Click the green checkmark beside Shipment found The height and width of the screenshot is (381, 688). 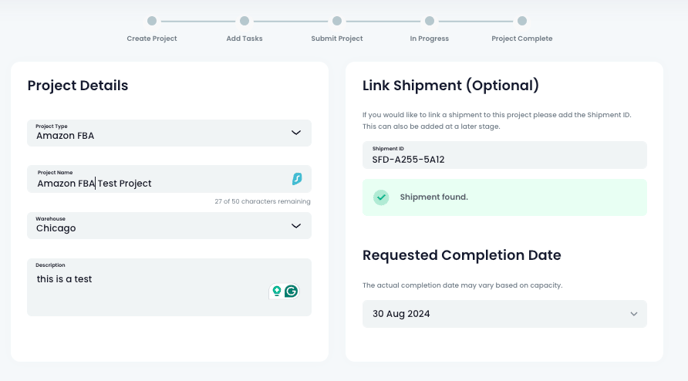tap(381, 197)
